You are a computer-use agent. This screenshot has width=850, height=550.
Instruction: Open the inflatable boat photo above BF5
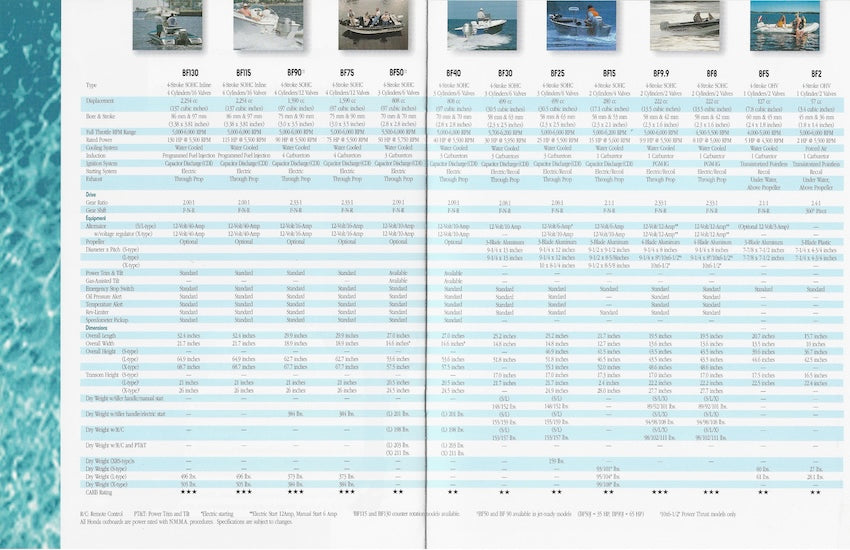click(785, 25)
